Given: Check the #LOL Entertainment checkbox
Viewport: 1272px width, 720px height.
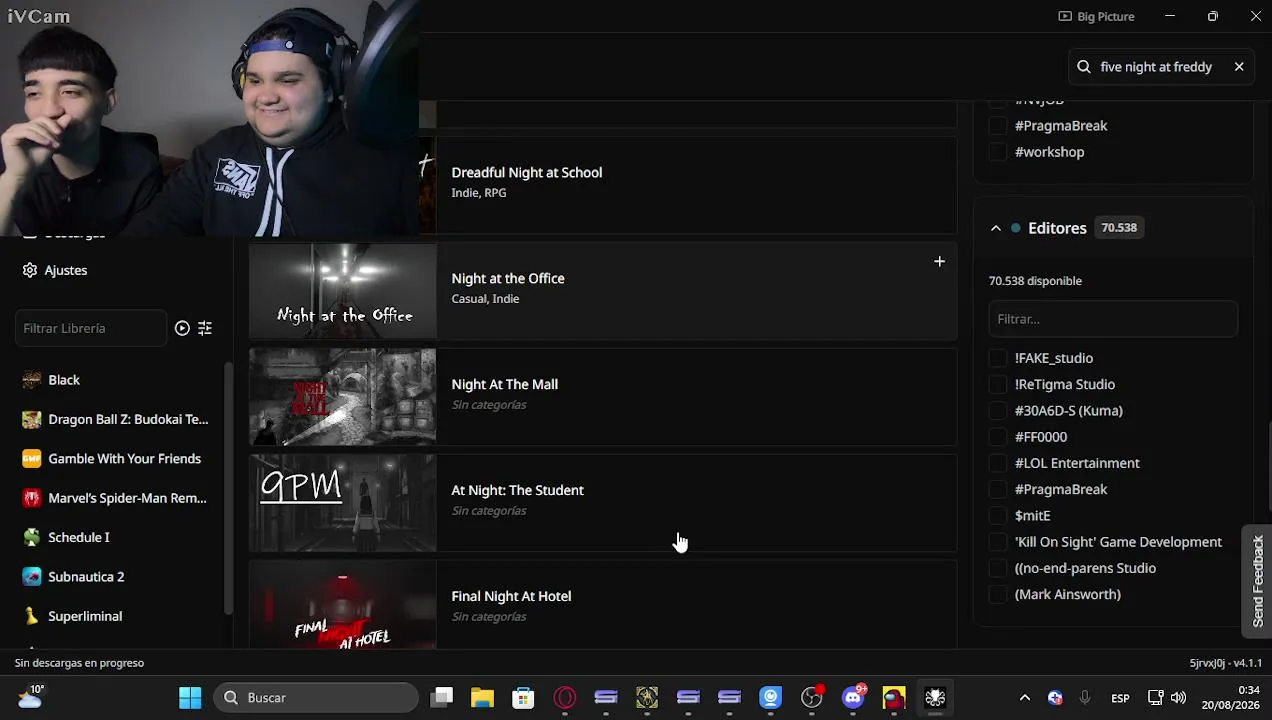Looking at the screenshot, I should tap(997, 463).
